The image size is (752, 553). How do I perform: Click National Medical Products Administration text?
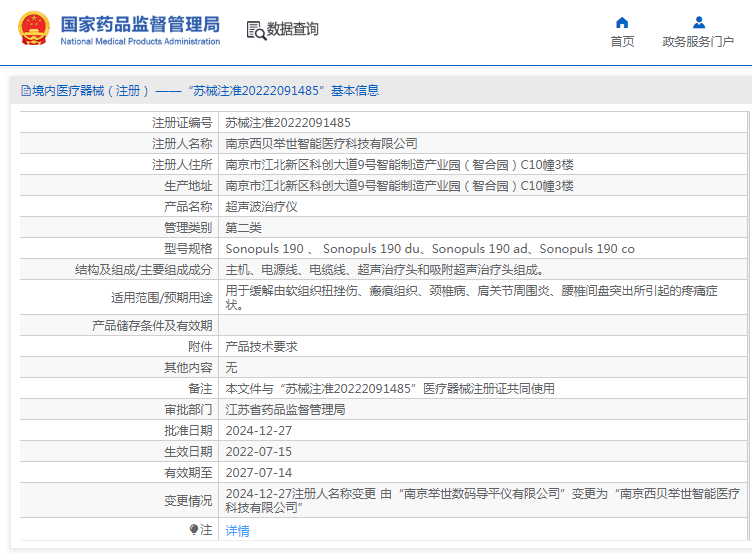140,42
